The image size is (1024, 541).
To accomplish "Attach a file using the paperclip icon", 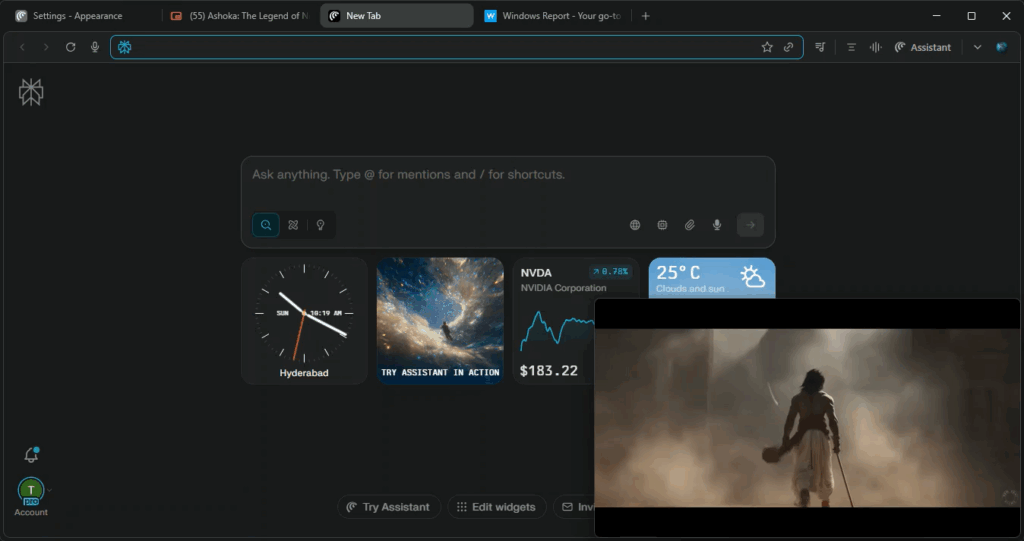I will (x=690, y=225).
